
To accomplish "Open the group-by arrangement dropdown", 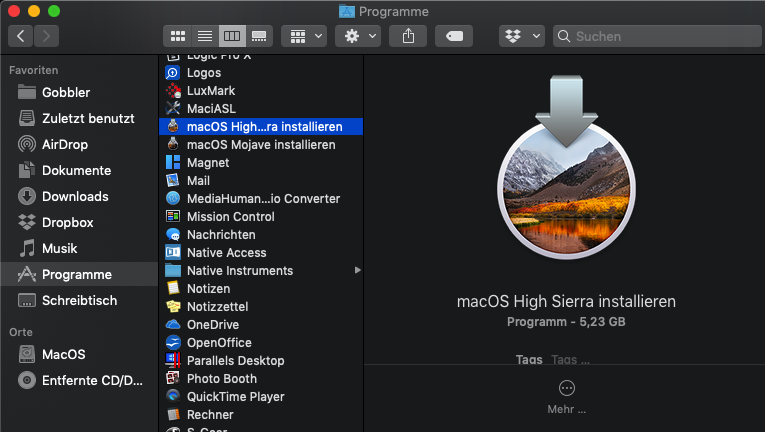I will [304, 36].
